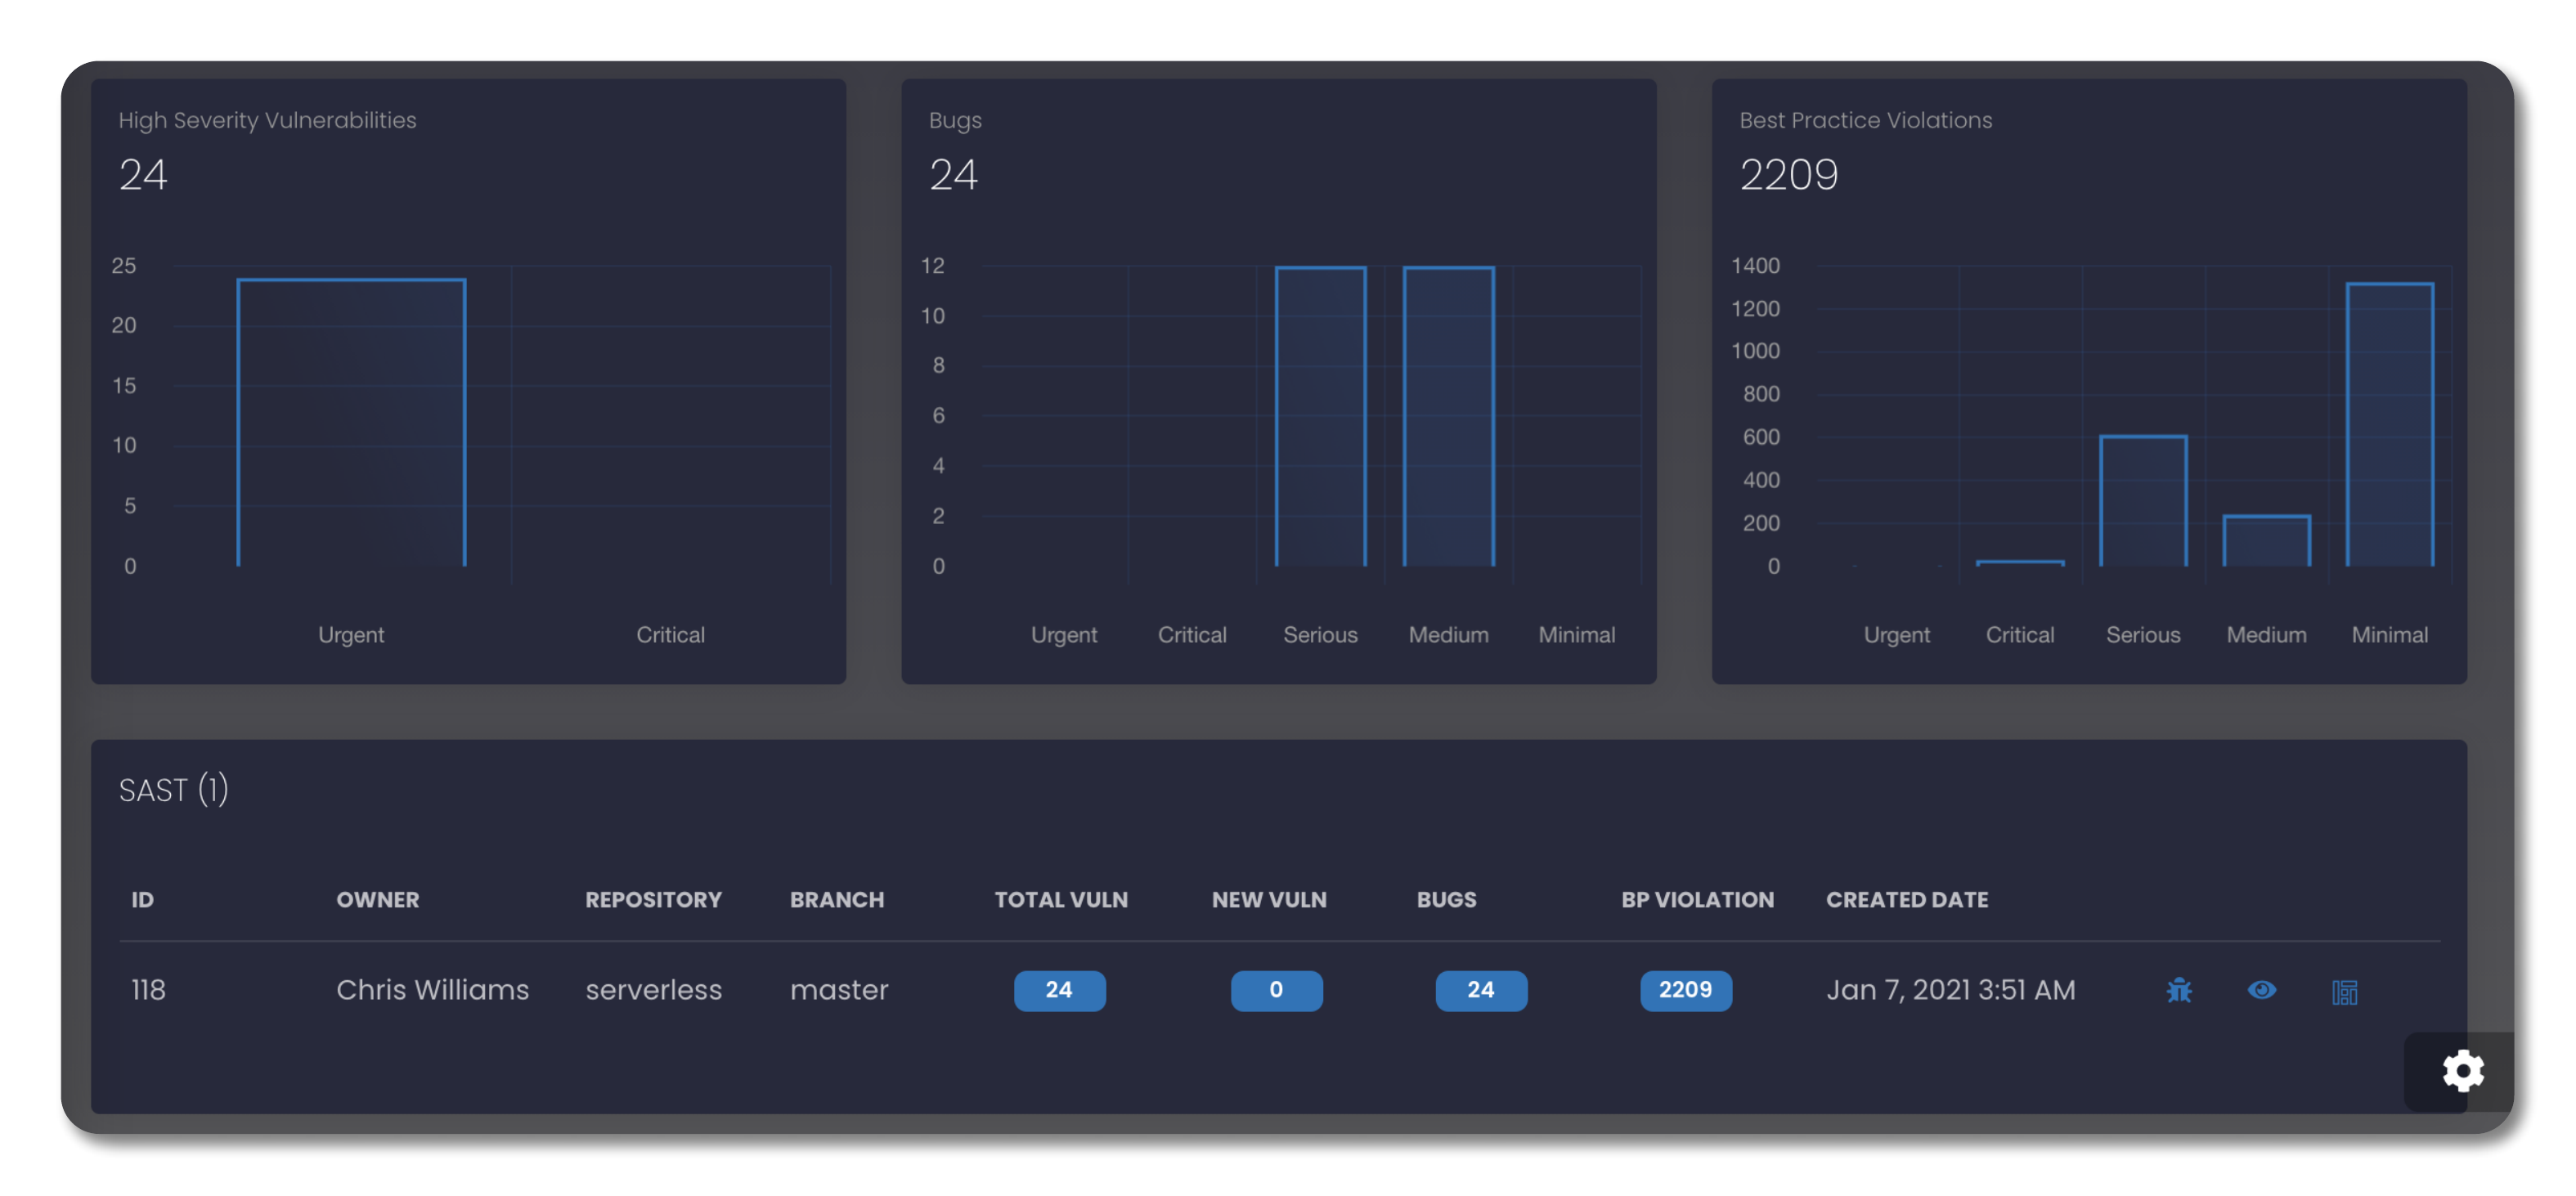Click the High Severity Vulnerabilities card title
2576x1196 pixels.
(x=267, y=120)
